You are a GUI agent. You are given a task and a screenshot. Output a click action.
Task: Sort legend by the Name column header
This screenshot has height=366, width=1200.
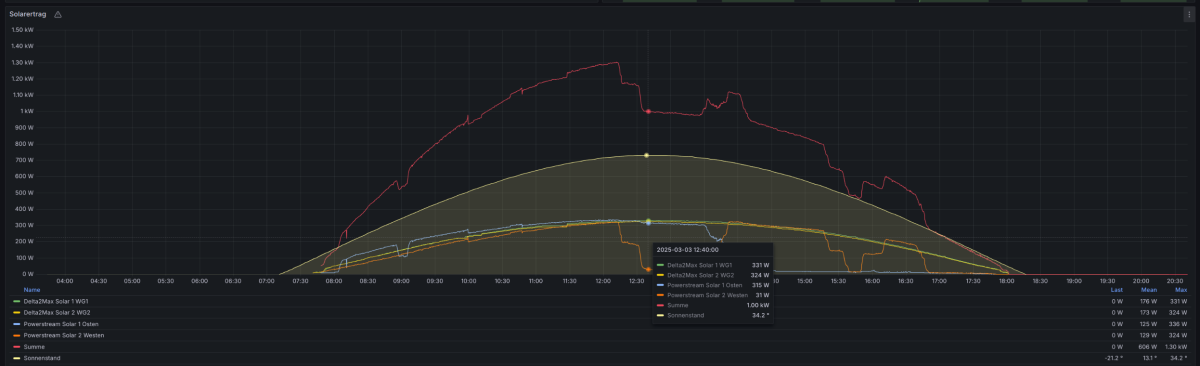coord(32,290)
